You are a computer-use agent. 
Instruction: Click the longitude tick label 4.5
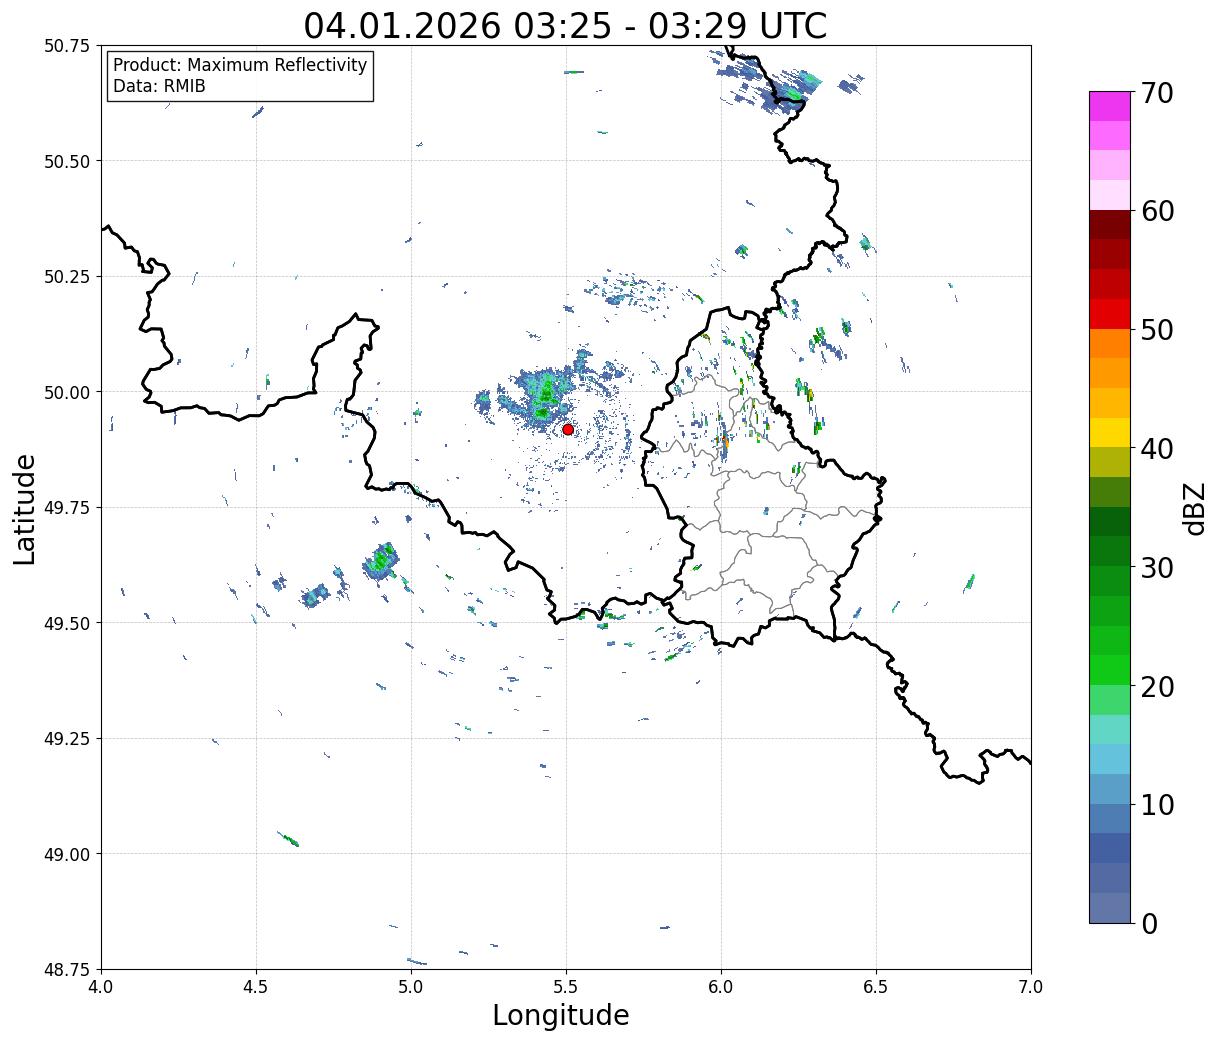click(256, 987)
